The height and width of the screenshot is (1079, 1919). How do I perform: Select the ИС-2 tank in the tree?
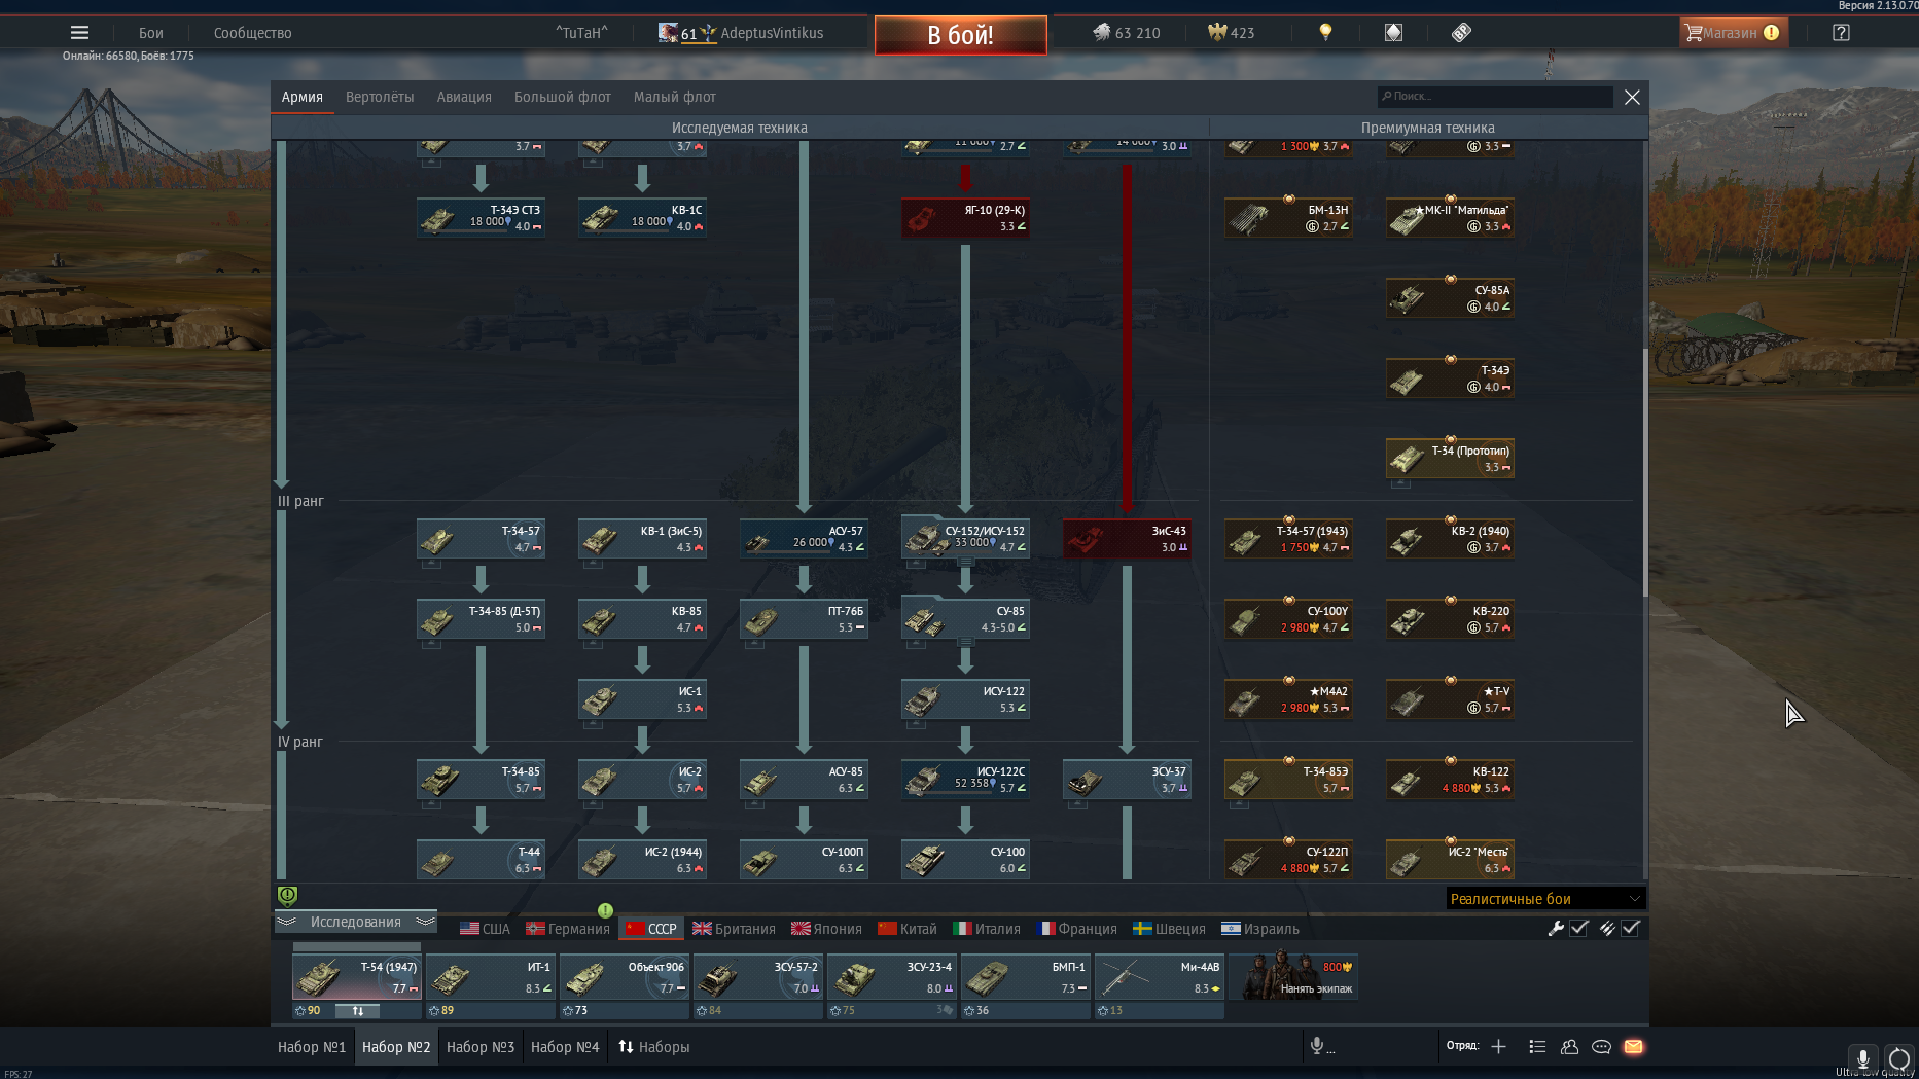642,779
